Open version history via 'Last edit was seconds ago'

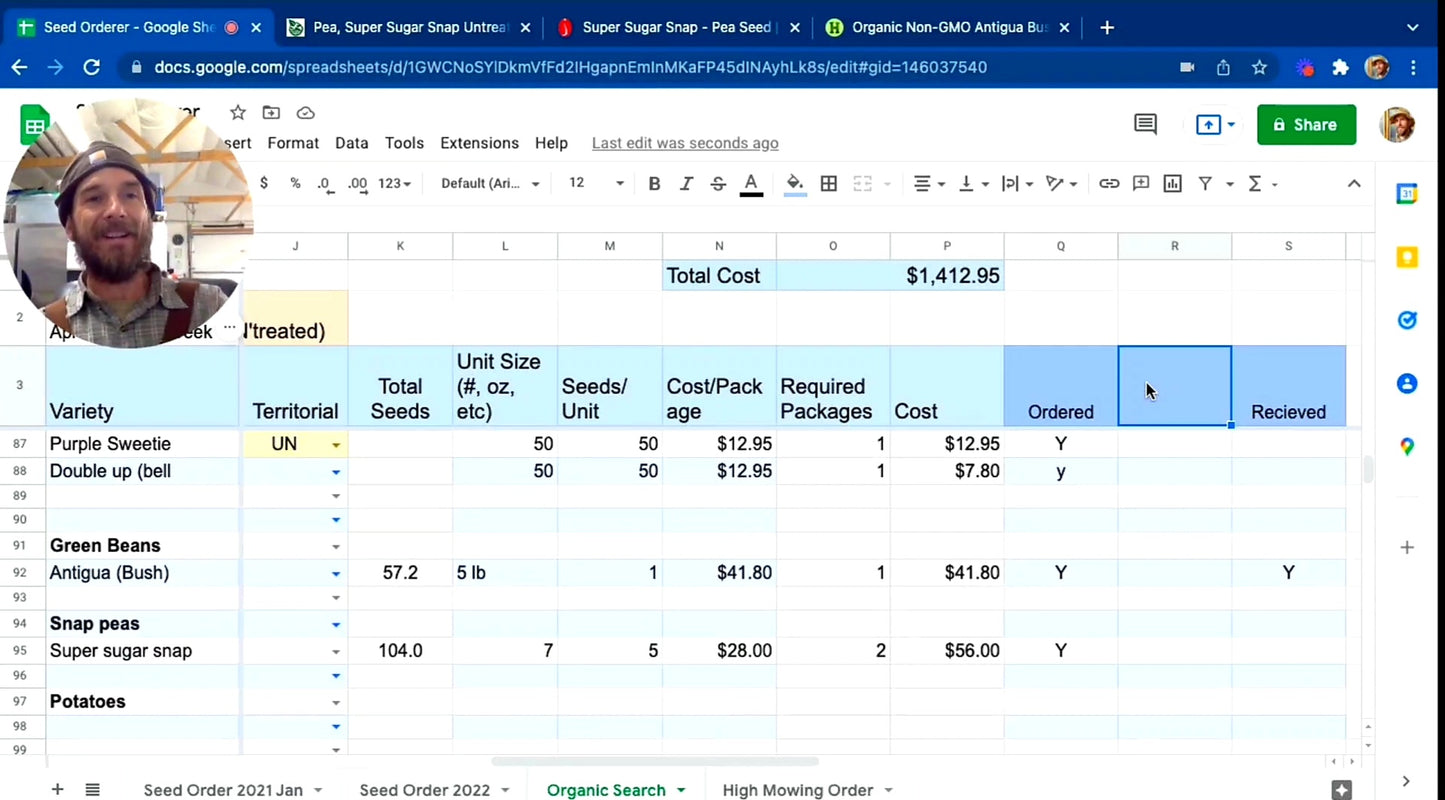pos(684,142)
